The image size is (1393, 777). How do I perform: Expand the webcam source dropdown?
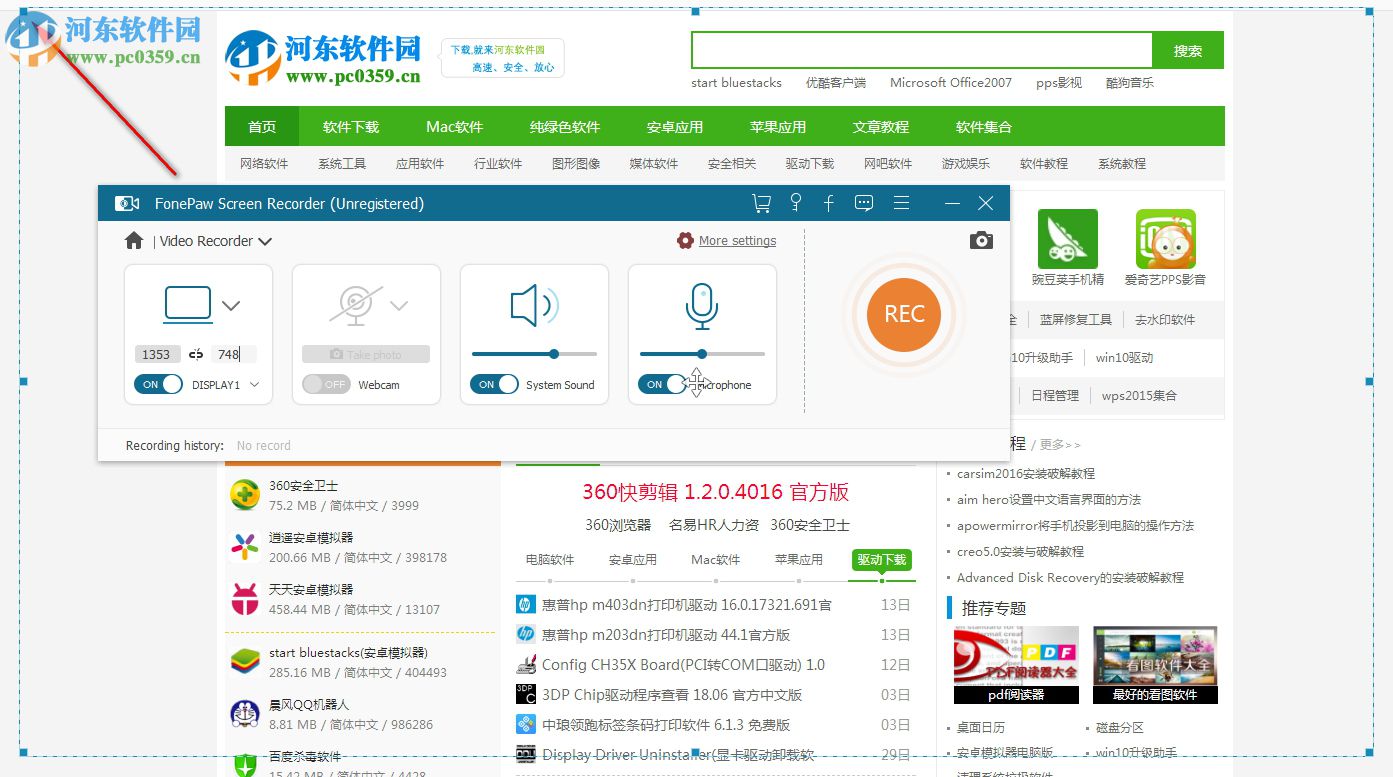coord(400,307)
